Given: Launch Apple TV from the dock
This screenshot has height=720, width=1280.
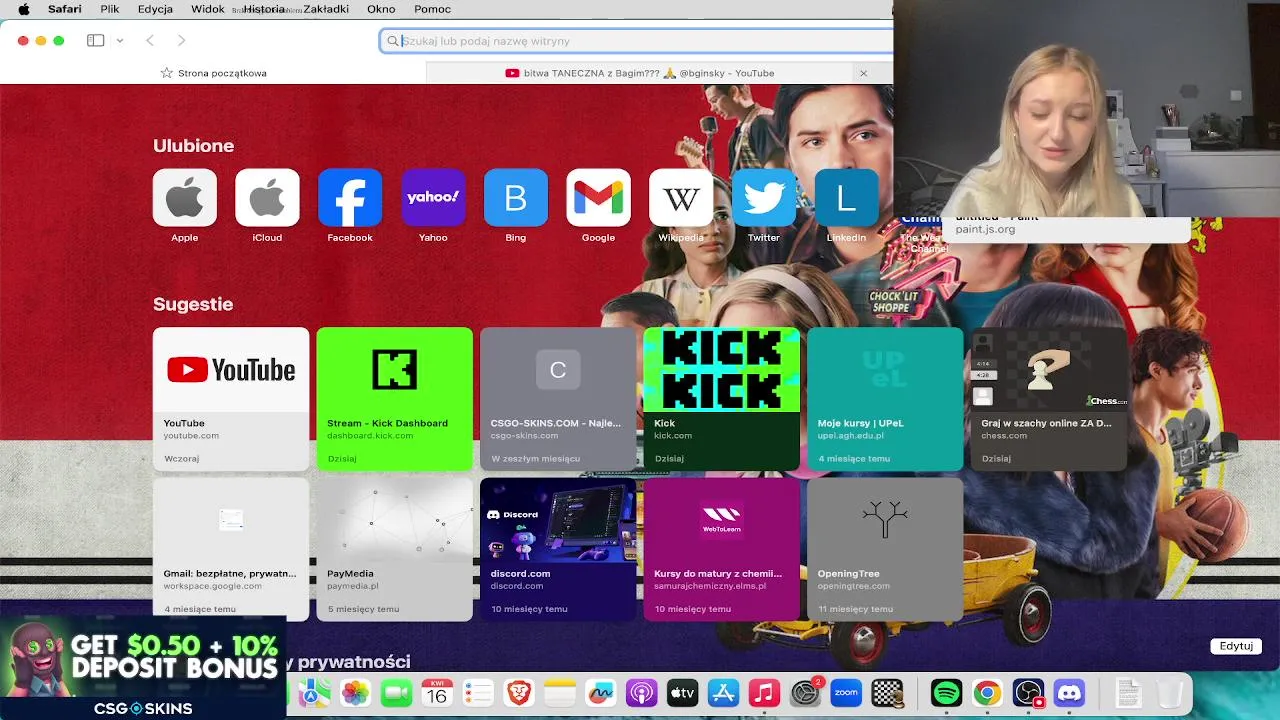Looking at the screenshot, I should coord(682,693).
